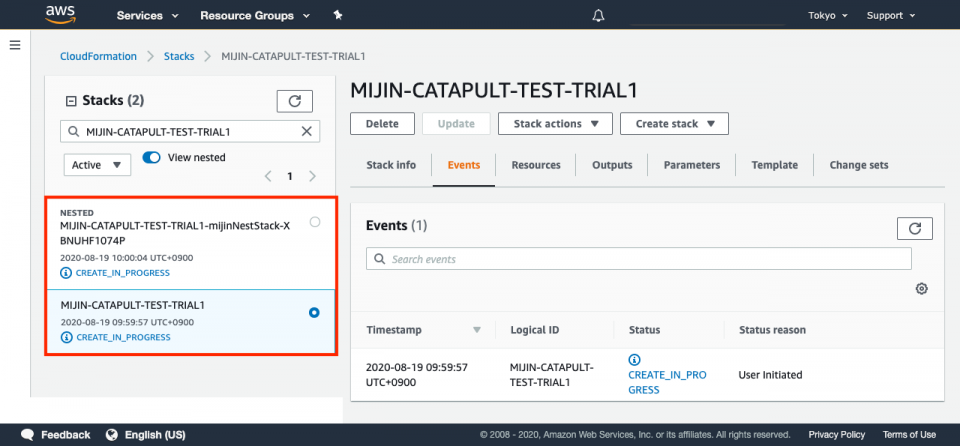Select the mijinNestStack nested stack radio
This screenshot has width=960, height=446.
click(x=315, y=222)
